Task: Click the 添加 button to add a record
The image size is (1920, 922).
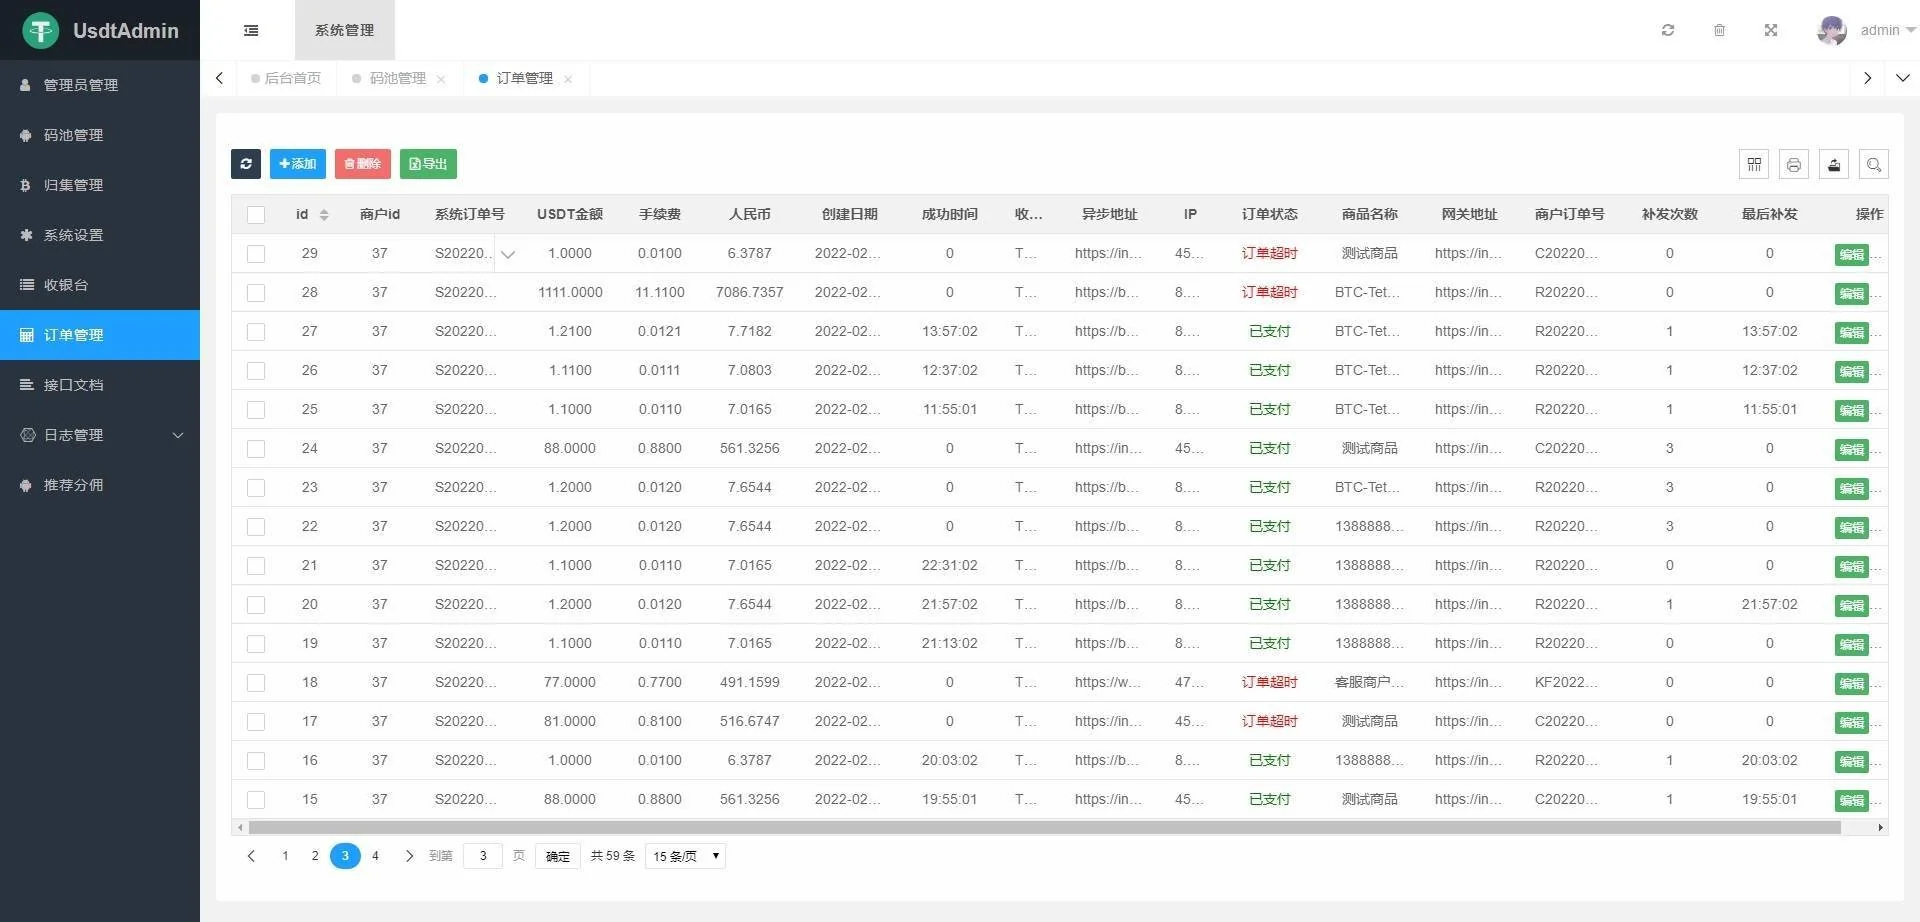Action: click(x=297, y=163)
